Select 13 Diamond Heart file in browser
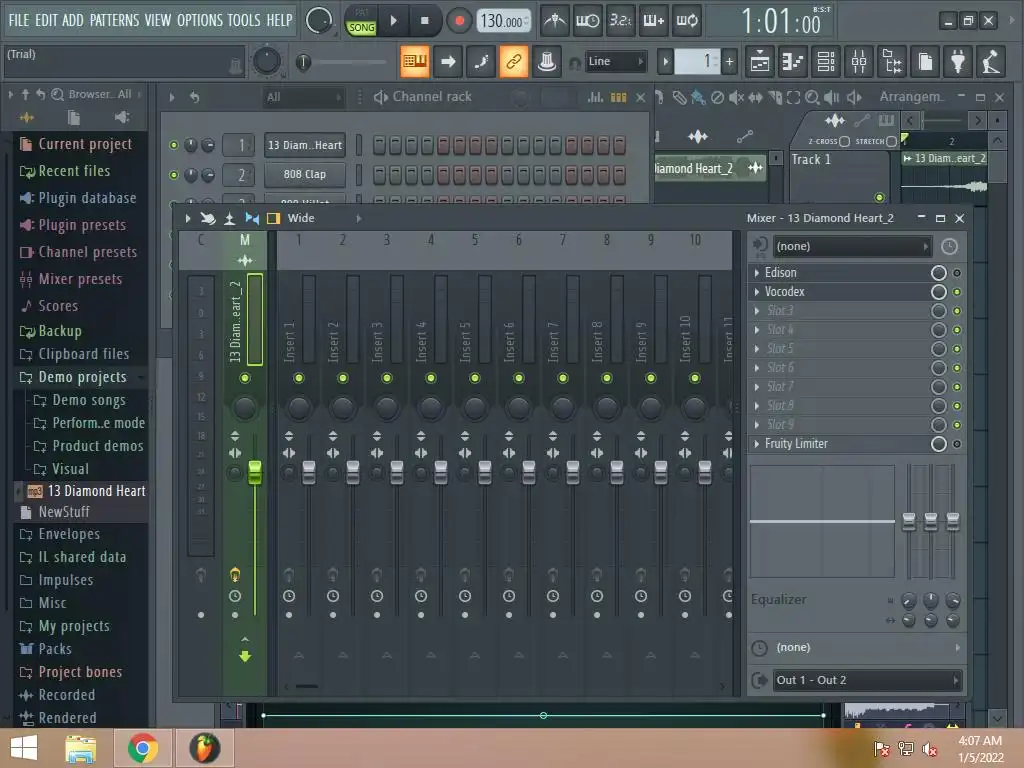 pyautogui.click(x=96, y=491)
